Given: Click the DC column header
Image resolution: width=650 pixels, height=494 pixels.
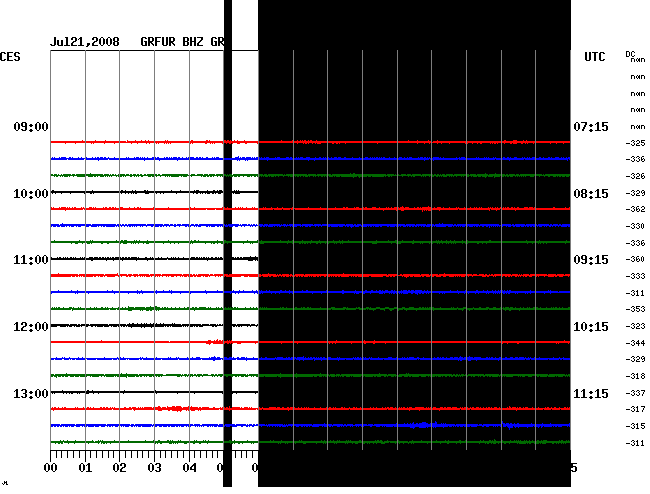Looking at the screenshot, I should tap(630, 54).
